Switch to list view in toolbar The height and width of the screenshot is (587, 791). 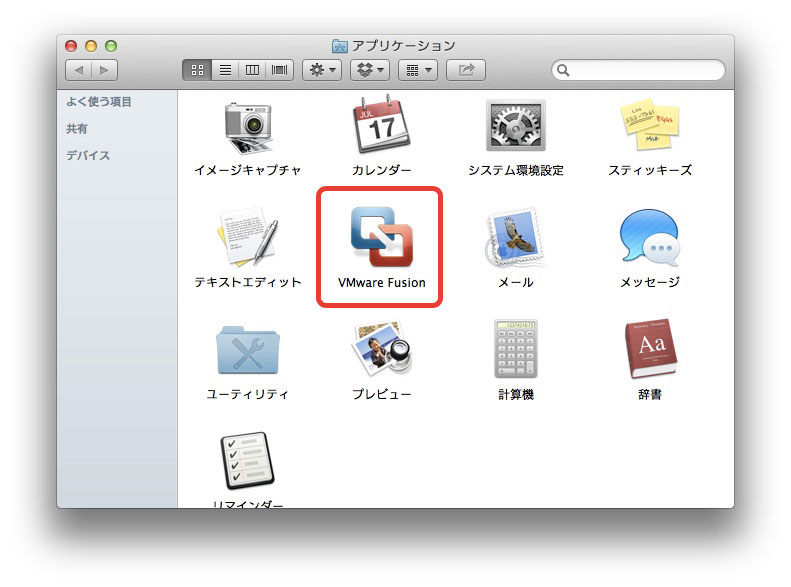pos(225,70)
